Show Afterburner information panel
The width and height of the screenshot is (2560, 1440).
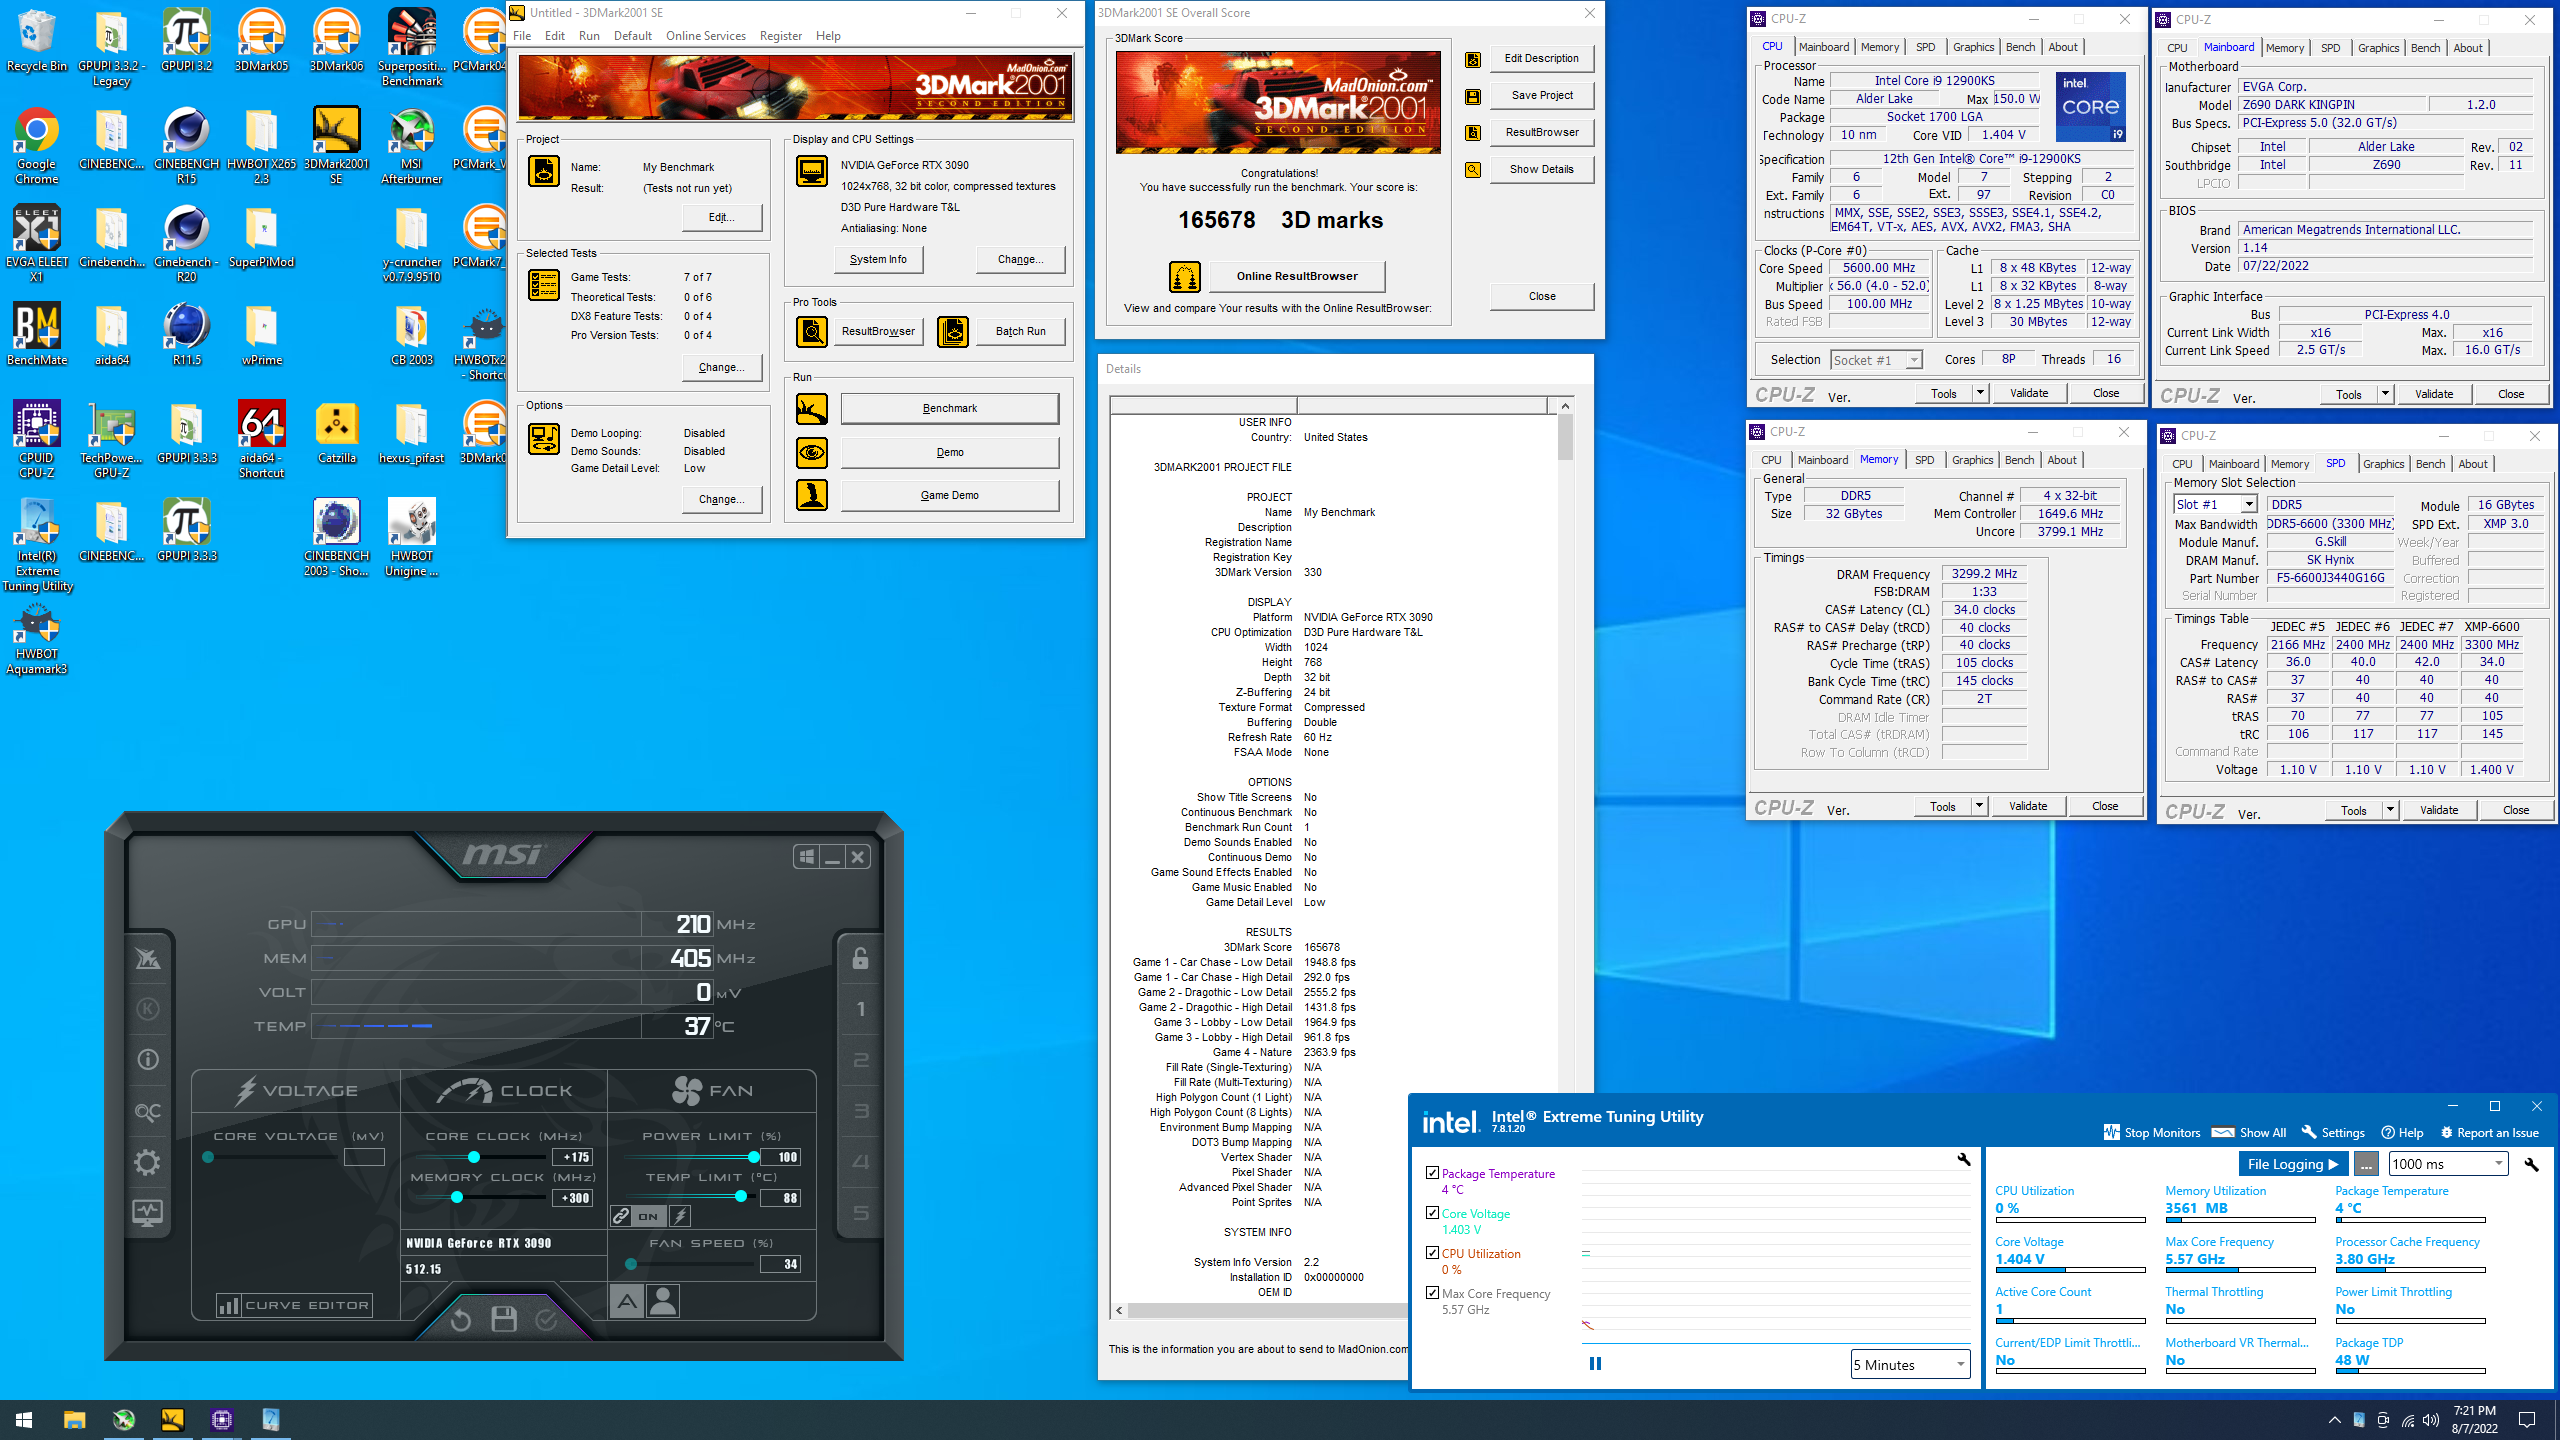point(147,1059)
